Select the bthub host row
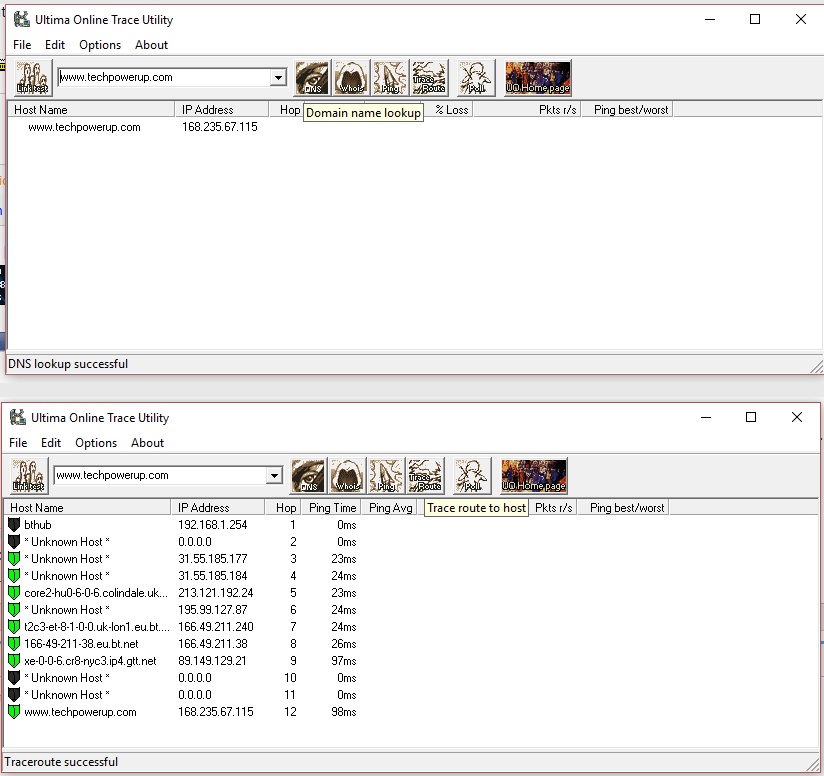 point(38,525)
